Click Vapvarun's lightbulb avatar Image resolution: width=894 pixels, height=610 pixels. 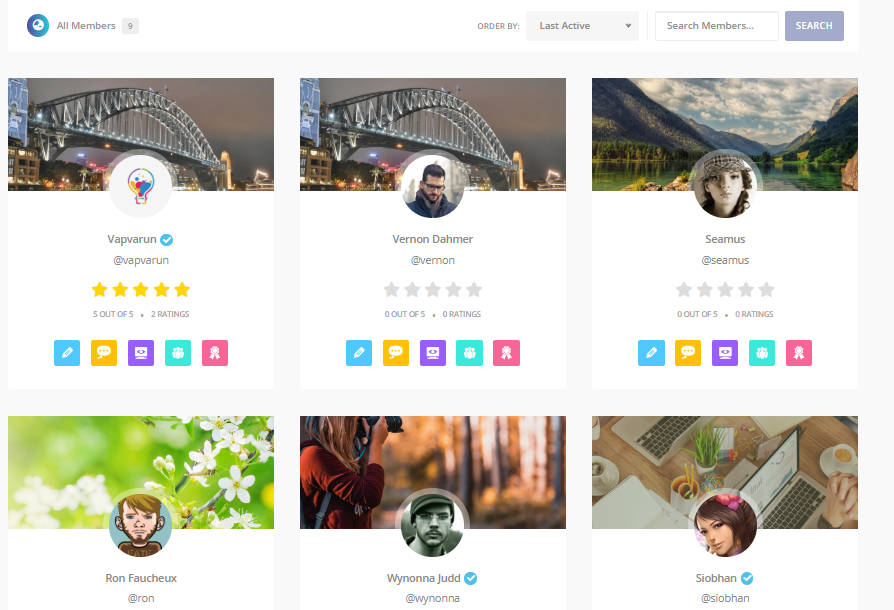point(140,186)
